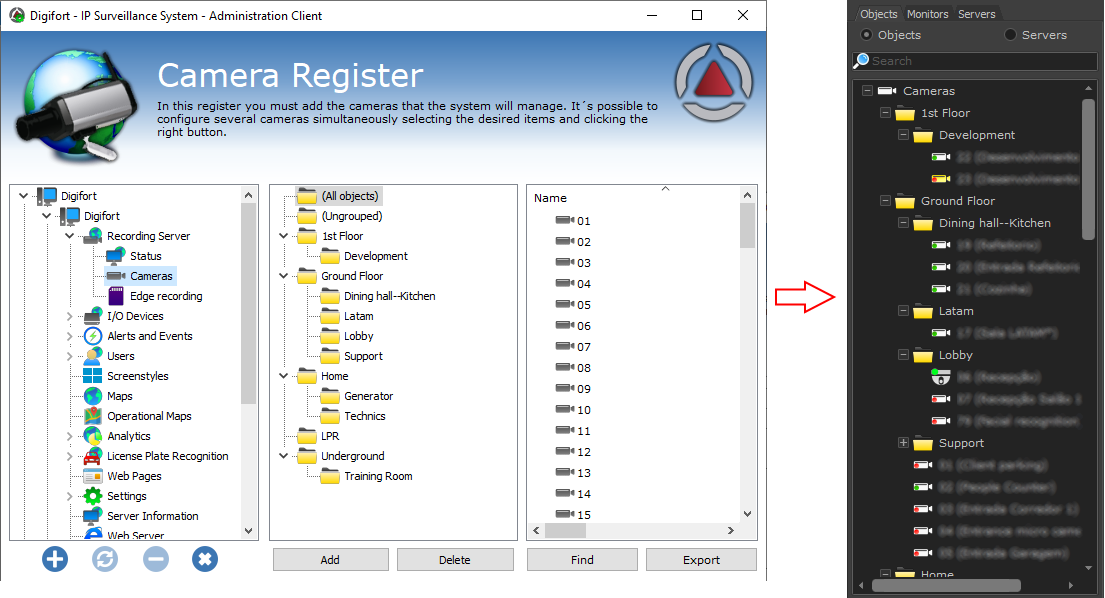Screen dimensions: 1105x598
Task: Select the Edge recording SD card icon
Action: [116, 296]
